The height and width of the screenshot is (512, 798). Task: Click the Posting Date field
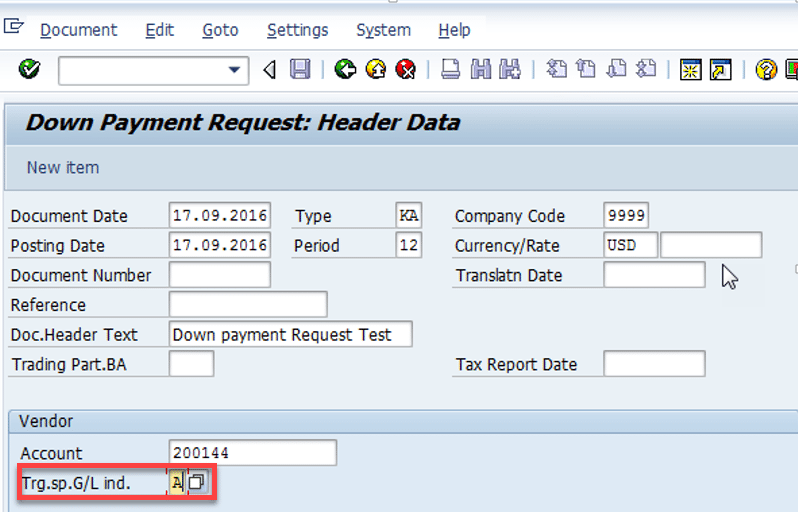(220, 245)
